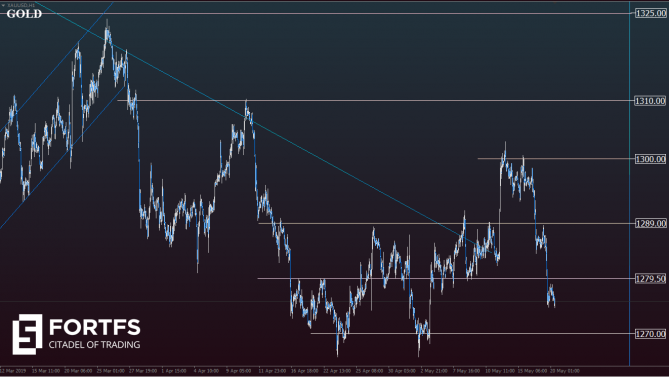The image size is (669, 377).
Task: Select the 1325.00 price level label
Action: pyautogui.click(x=650, y=13)
